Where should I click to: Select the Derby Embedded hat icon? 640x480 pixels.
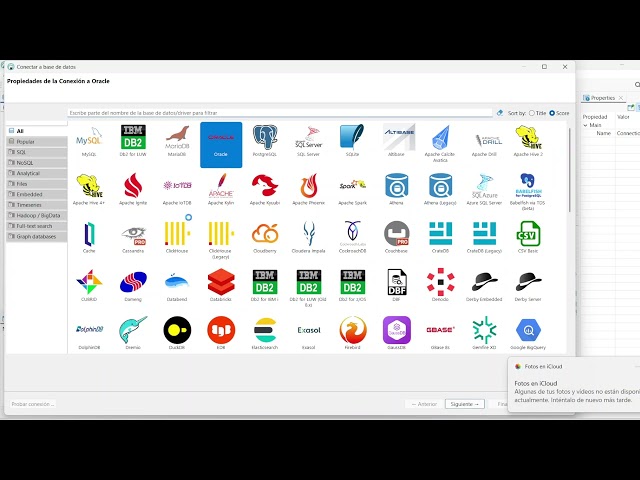tap(484, 286)
